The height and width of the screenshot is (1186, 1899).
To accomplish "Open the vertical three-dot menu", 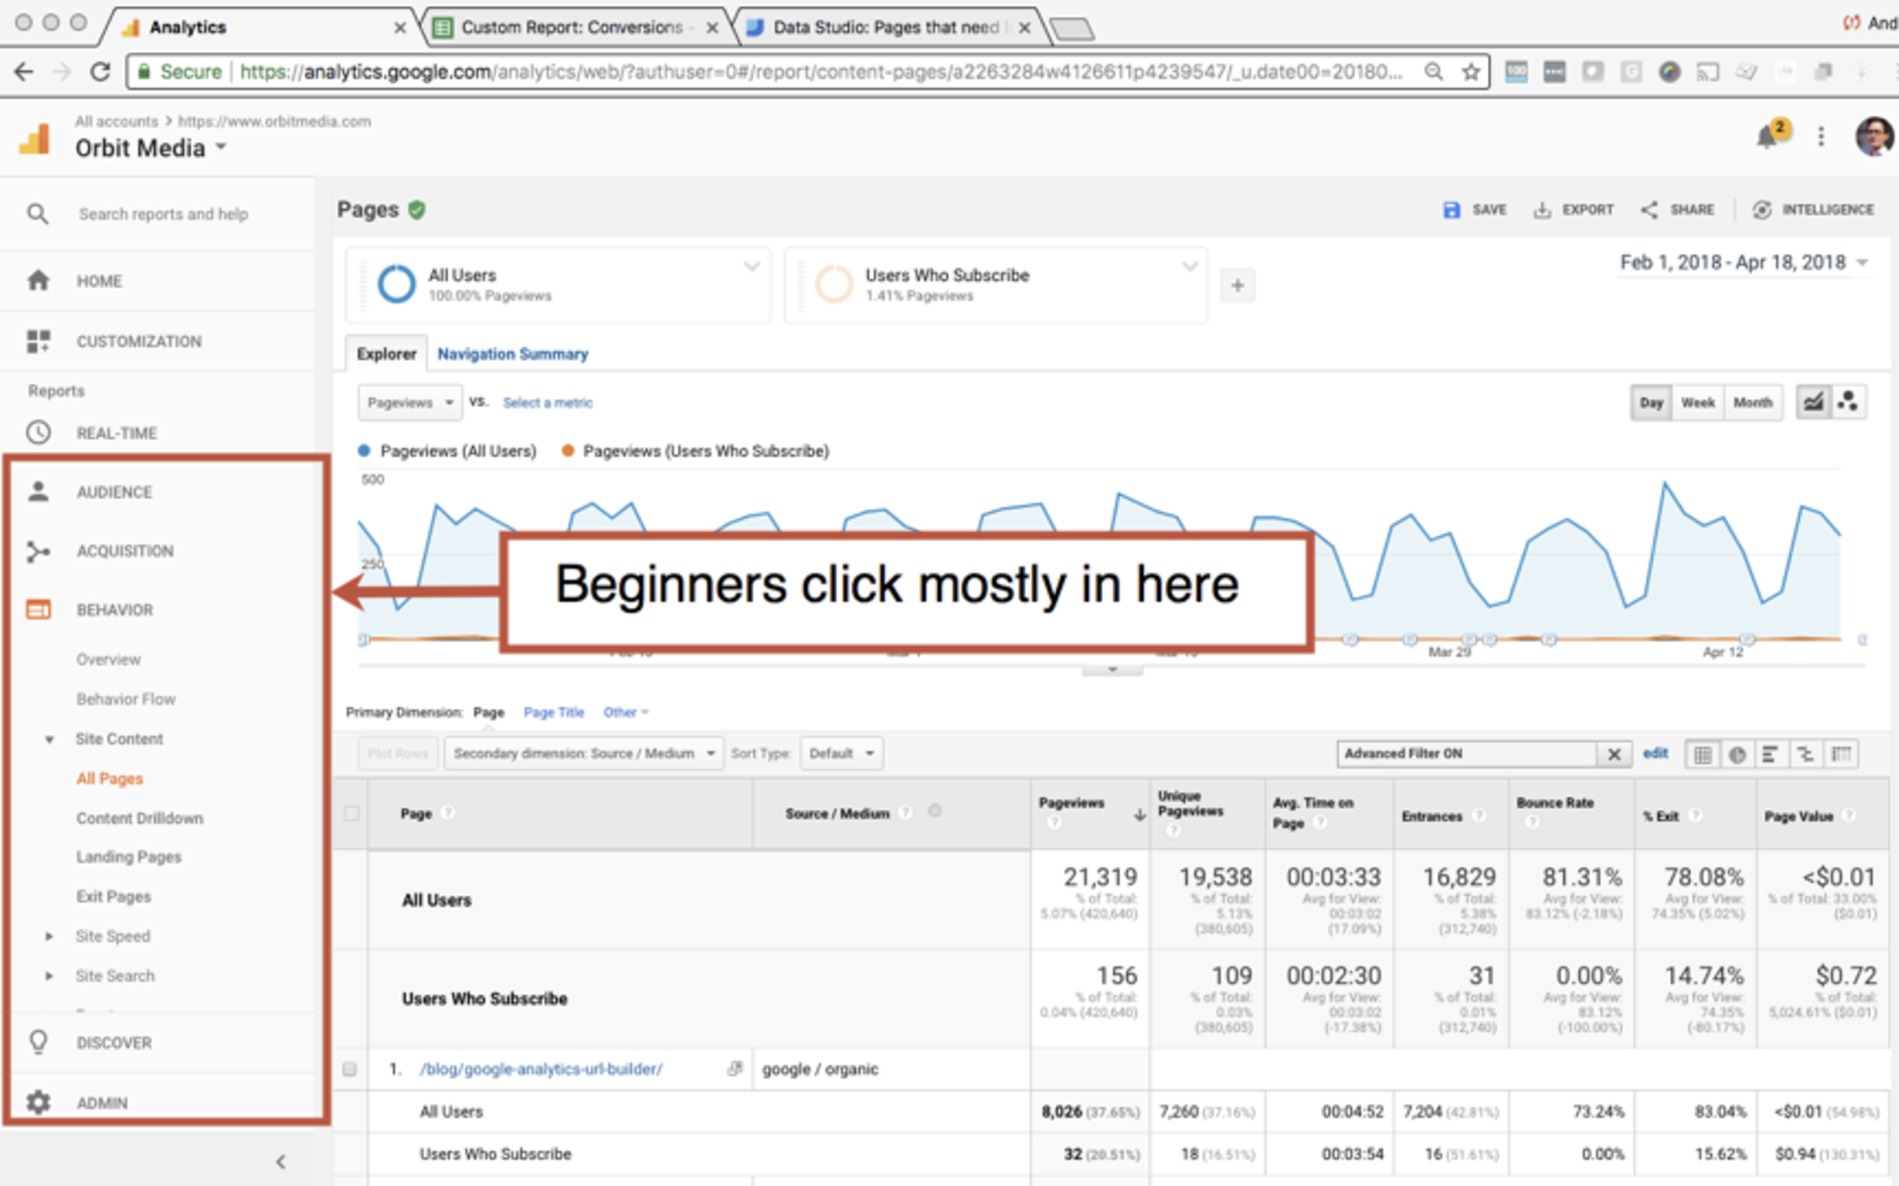I will 1821,137.
